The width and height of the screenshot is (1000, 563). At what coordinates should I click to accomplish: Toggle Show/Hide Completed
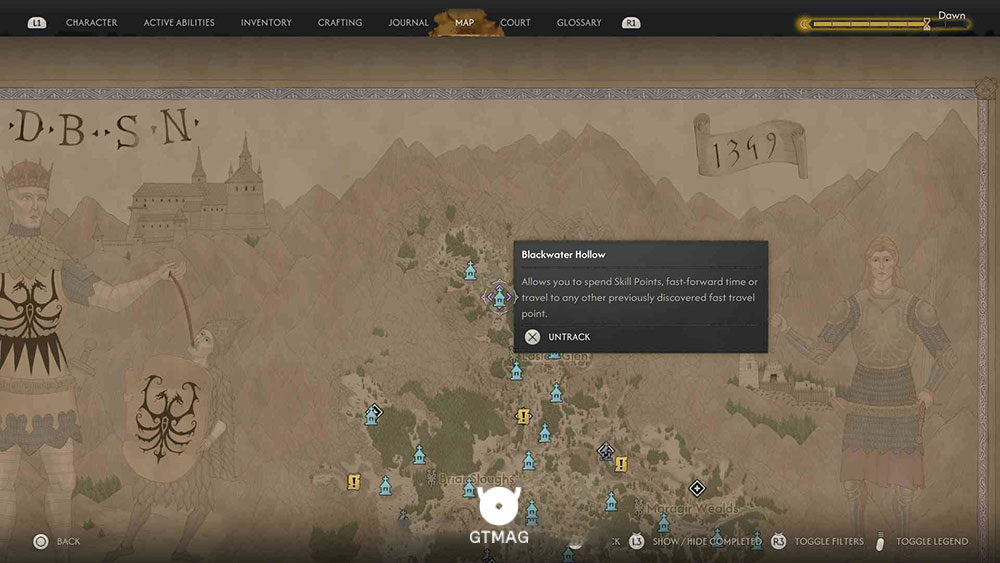pos(707,541)
